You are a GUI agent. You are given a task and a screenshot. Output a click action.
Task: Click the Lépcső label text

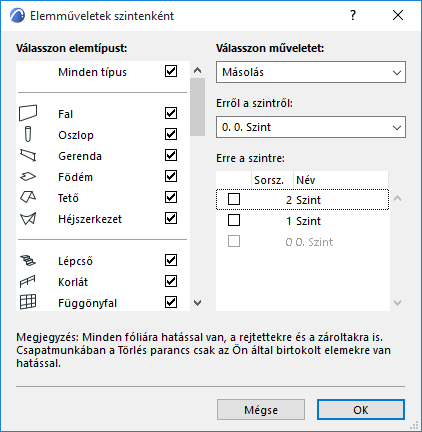[x=75, y=261]
